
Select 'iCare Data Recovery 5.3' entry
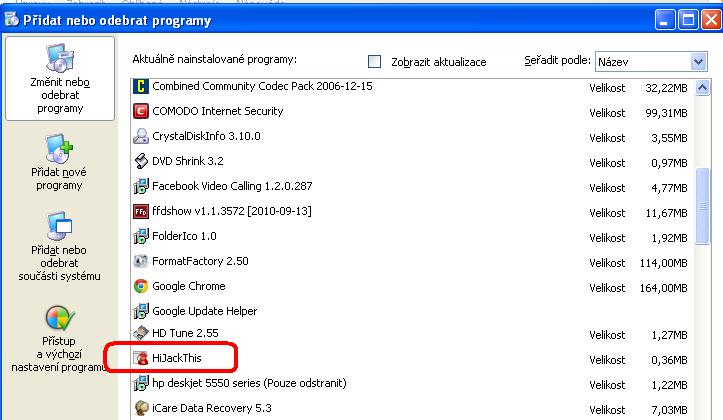point(212,408)
